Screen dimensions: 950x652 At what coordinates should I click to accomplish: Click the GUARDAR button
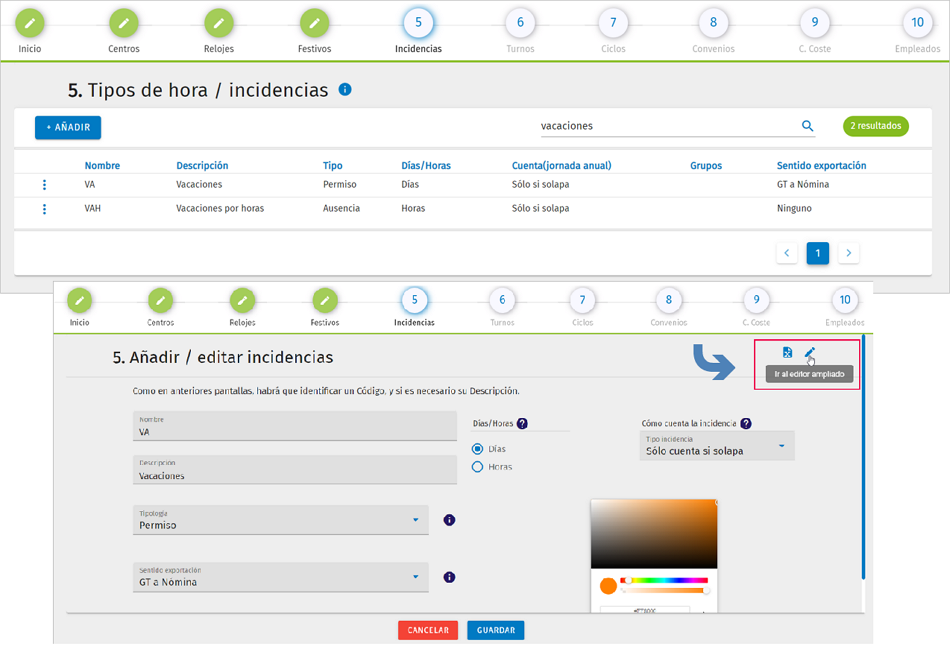click(496, 630)
